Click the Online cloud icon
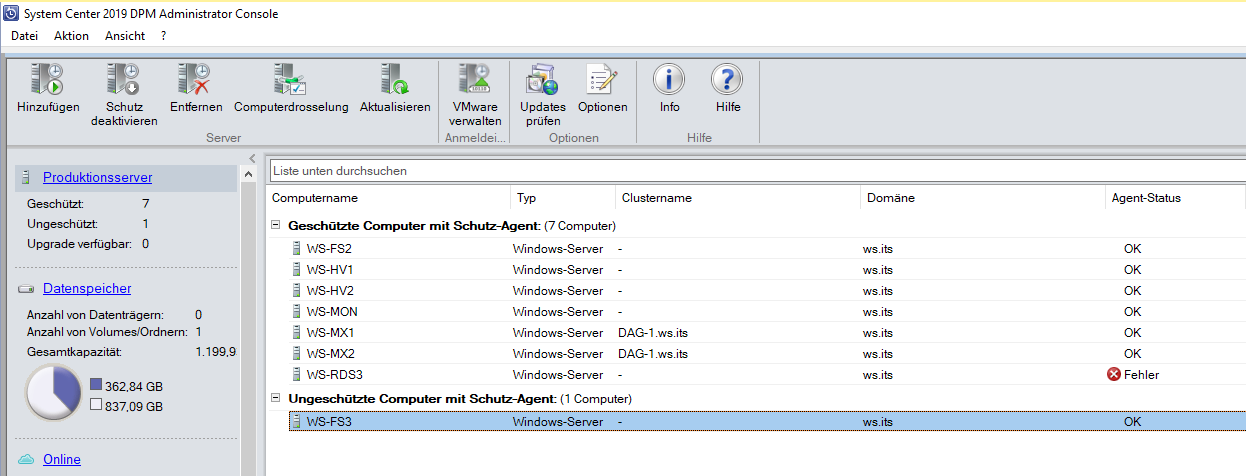The width and height of the screenshot is (1246, 476). (x=26, y=460)
